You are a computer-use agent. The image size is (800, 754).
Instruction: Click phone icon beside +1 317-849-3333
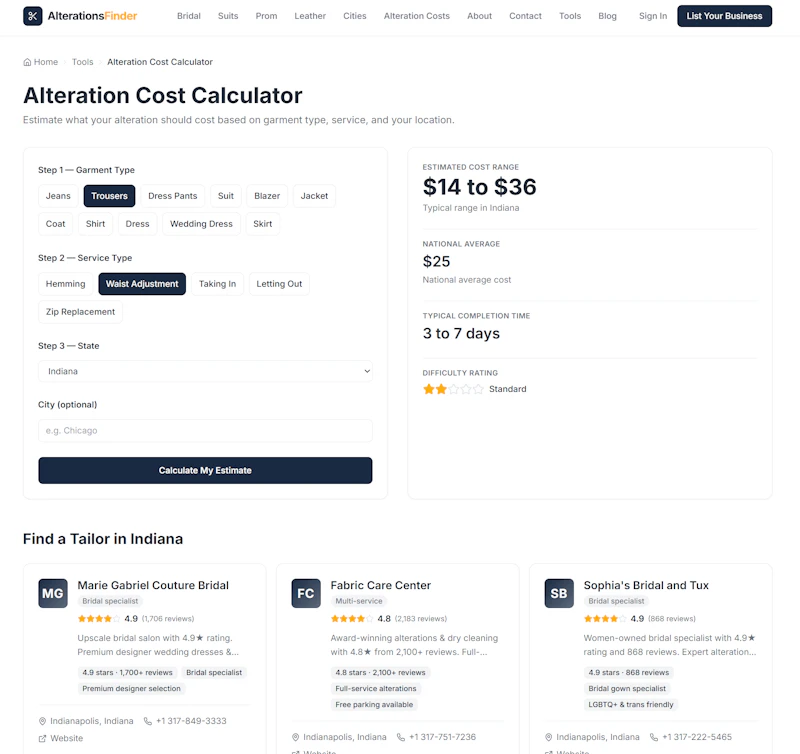click(x=148, y=721)
